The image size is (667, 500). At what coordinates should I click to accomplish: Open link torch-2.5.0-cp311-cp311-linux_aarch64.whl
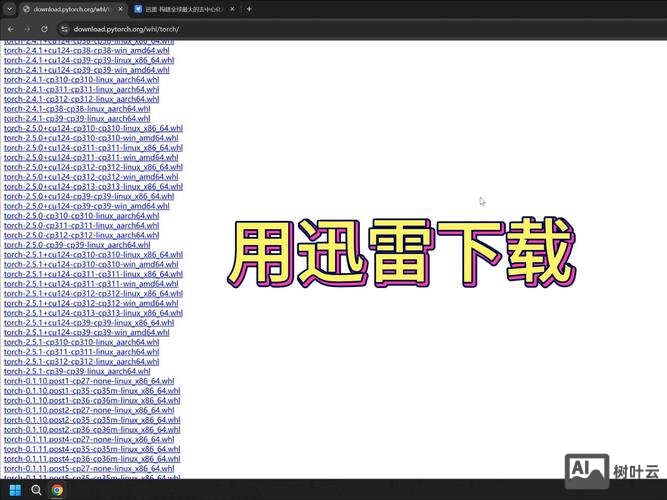click(81, 226)
